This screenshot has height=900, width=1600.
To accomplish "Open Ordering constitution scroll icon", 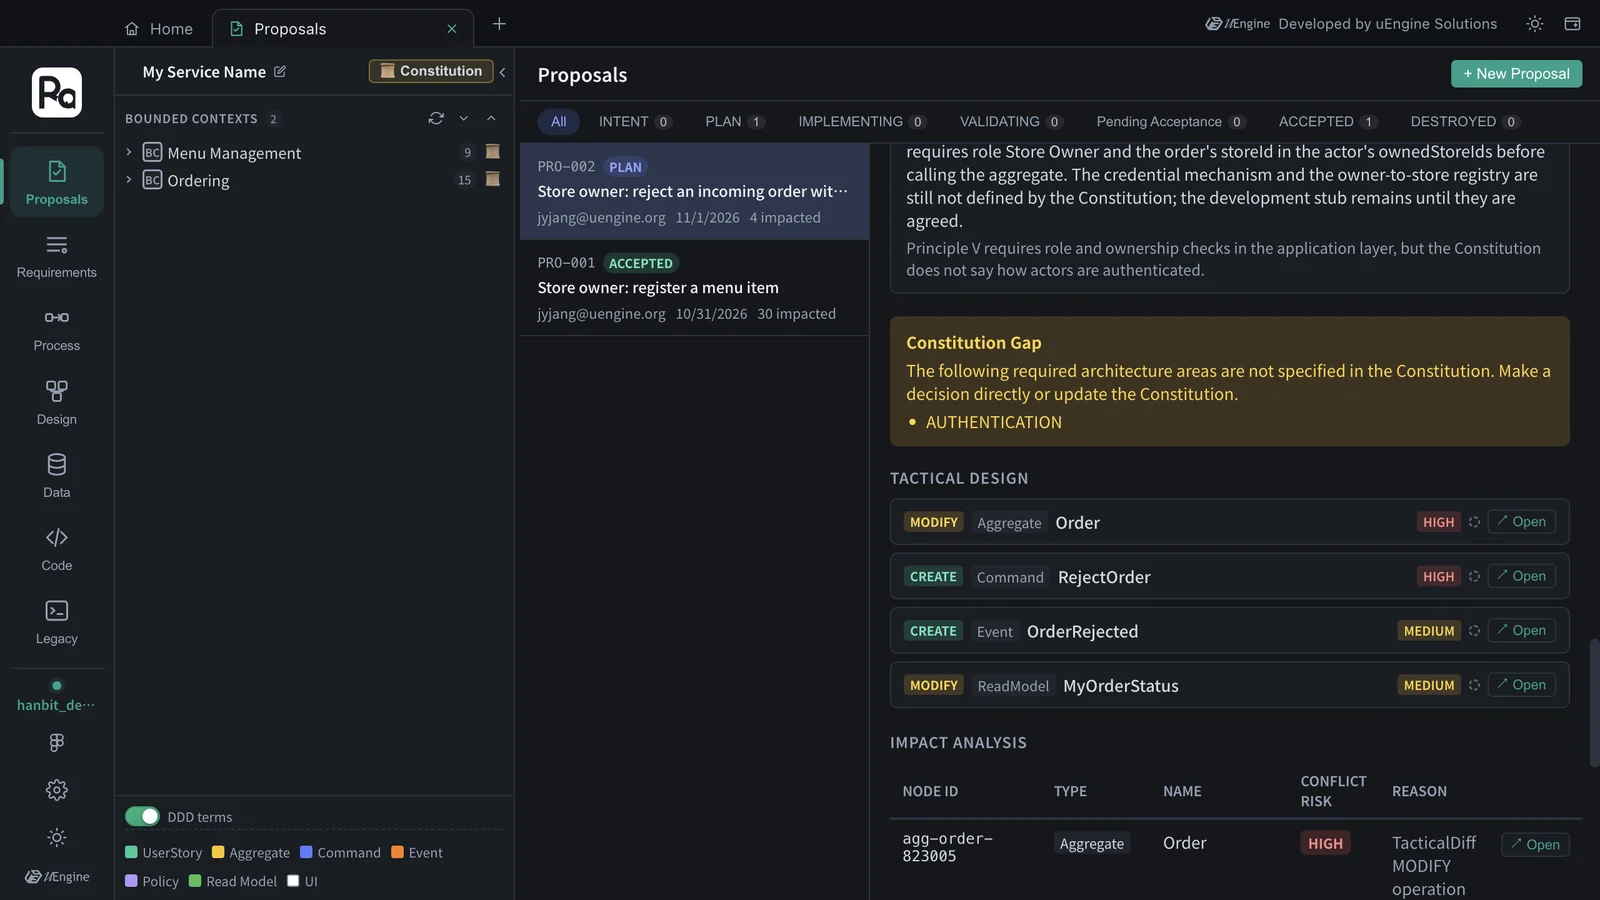I will (x=492, y=180).
